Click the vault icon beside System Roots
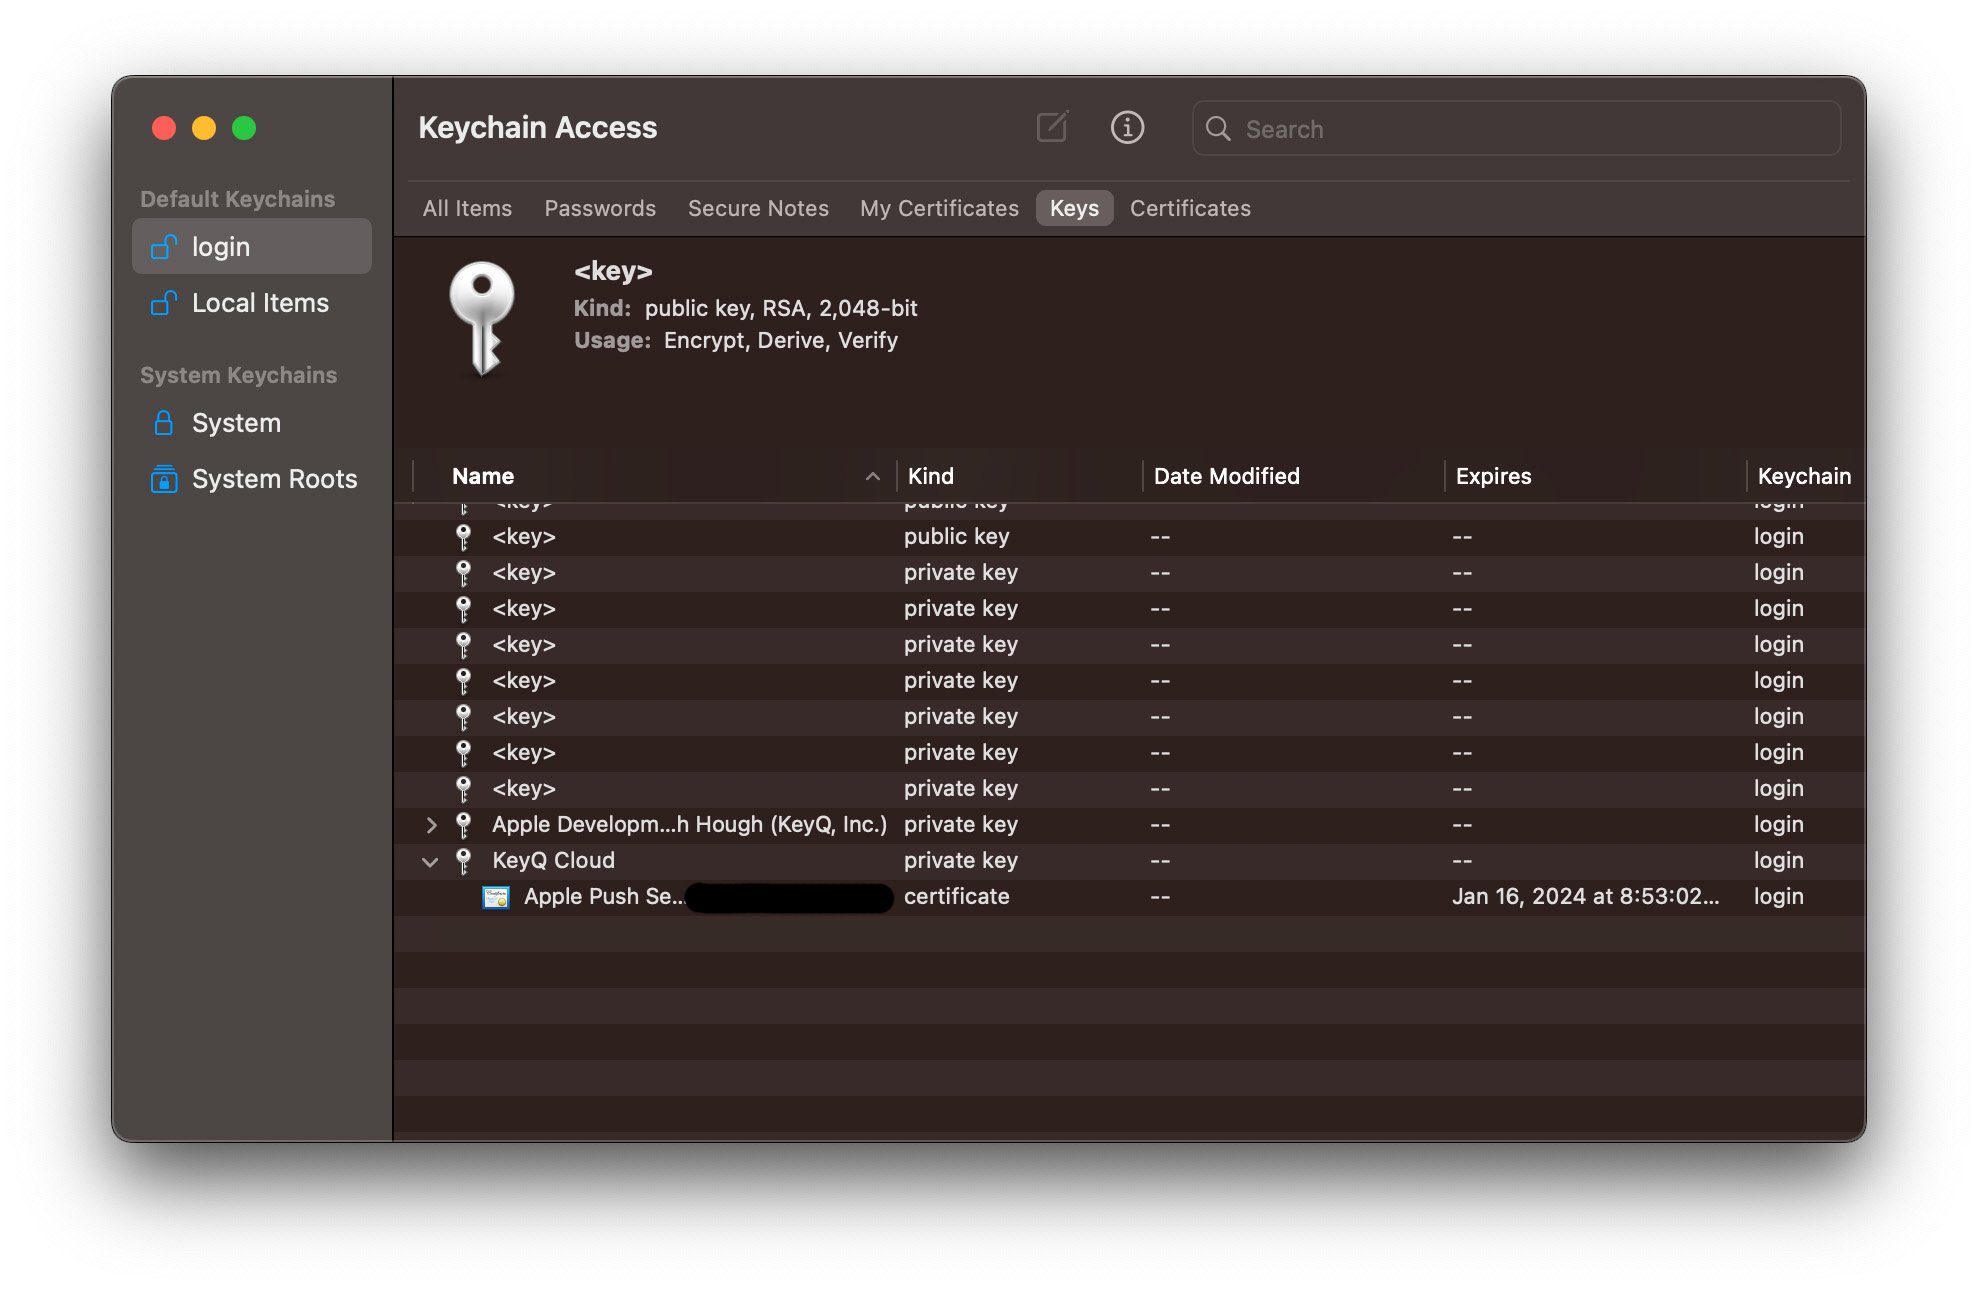Screen dimensions: 1978x1290 [164, 479]
